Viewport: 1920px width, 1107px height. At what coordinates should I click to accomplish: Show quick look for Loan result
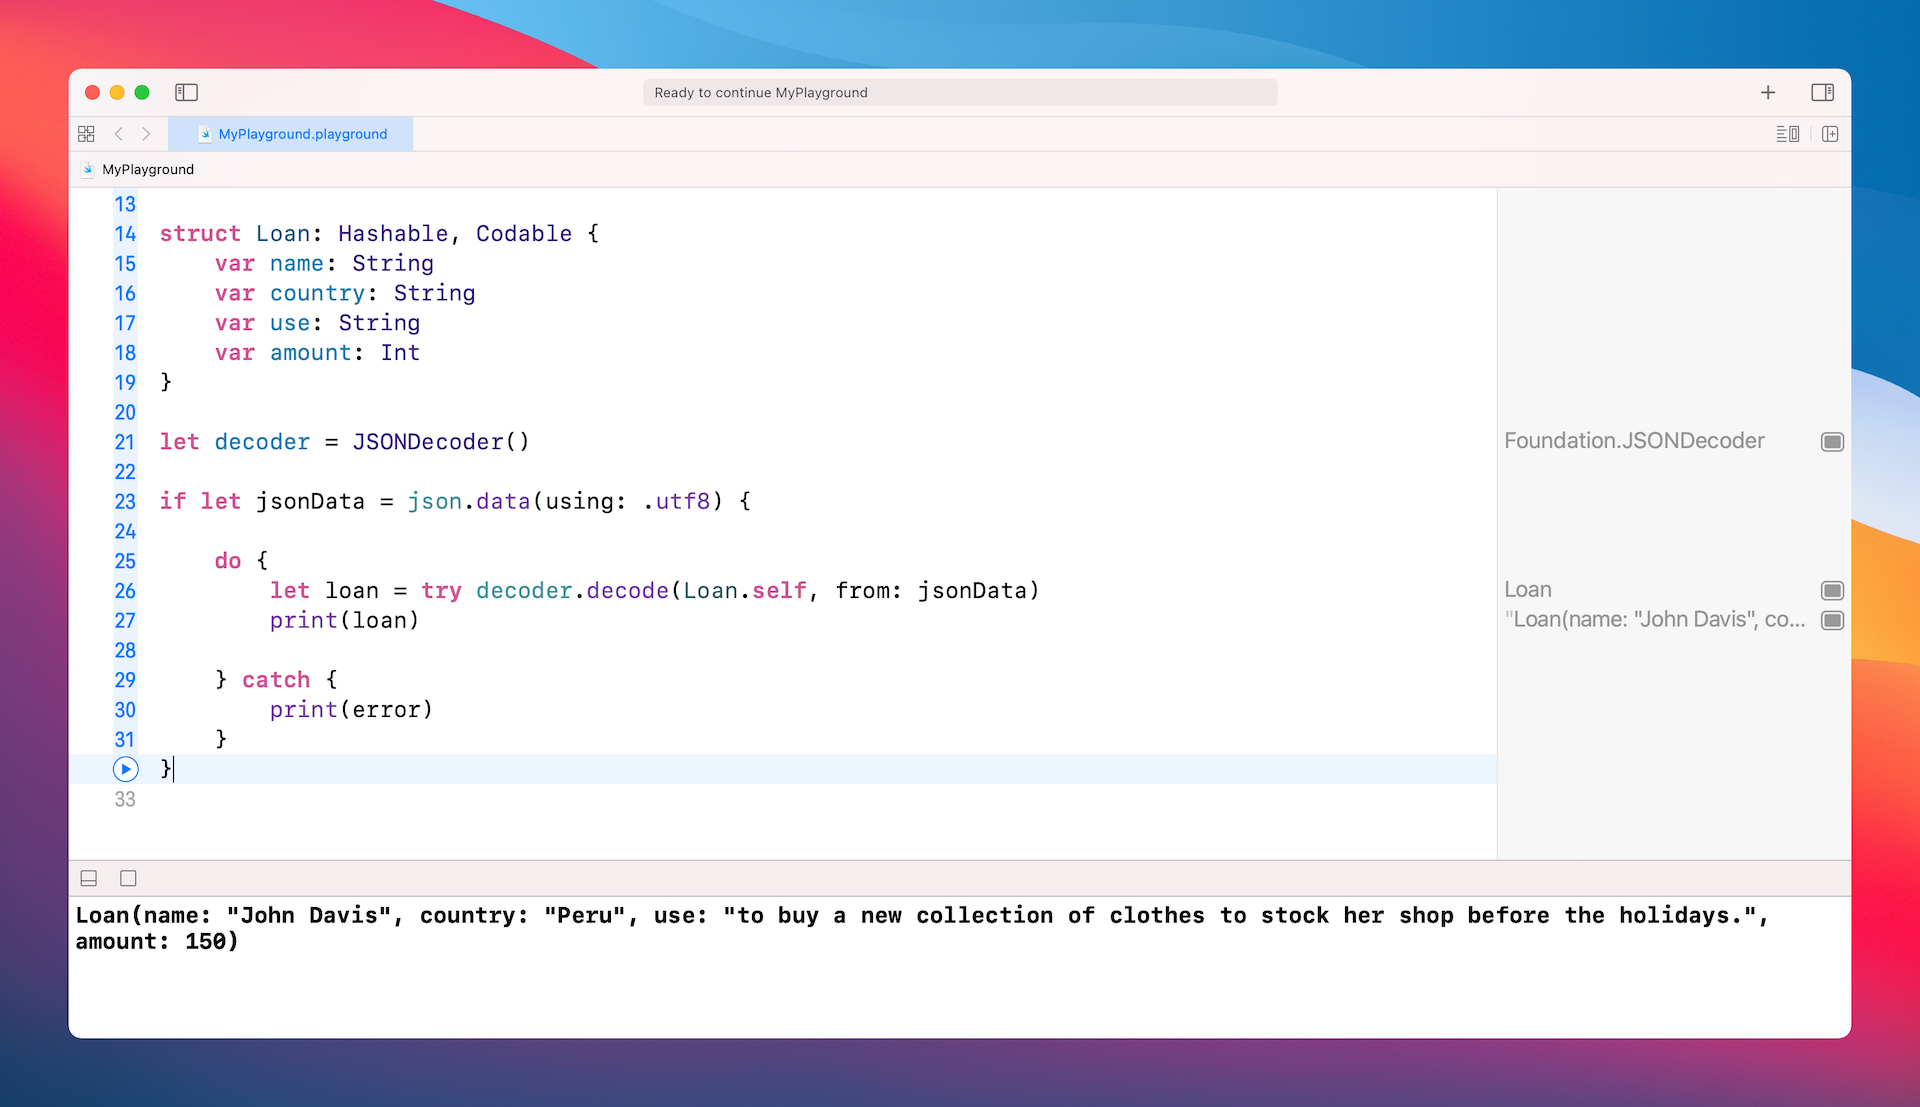1832,590
